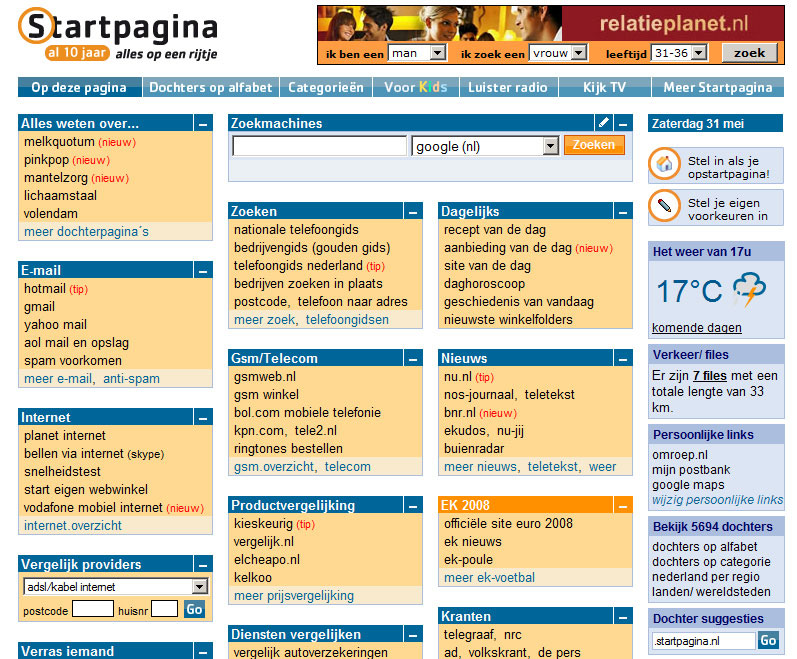Click the postcode input field
The height and width of the screenshot is (659, 797).
click(x=92, y=609)
